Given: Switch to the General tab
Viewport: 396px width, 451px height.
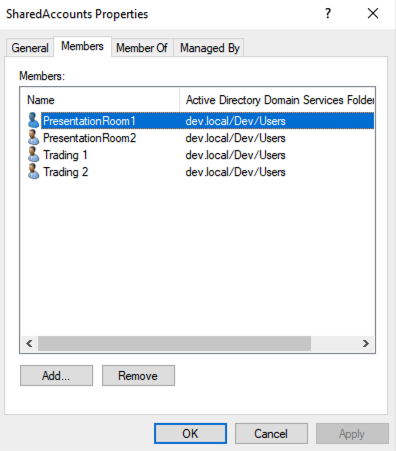Looking at the screenshot, I should point(30,48).
